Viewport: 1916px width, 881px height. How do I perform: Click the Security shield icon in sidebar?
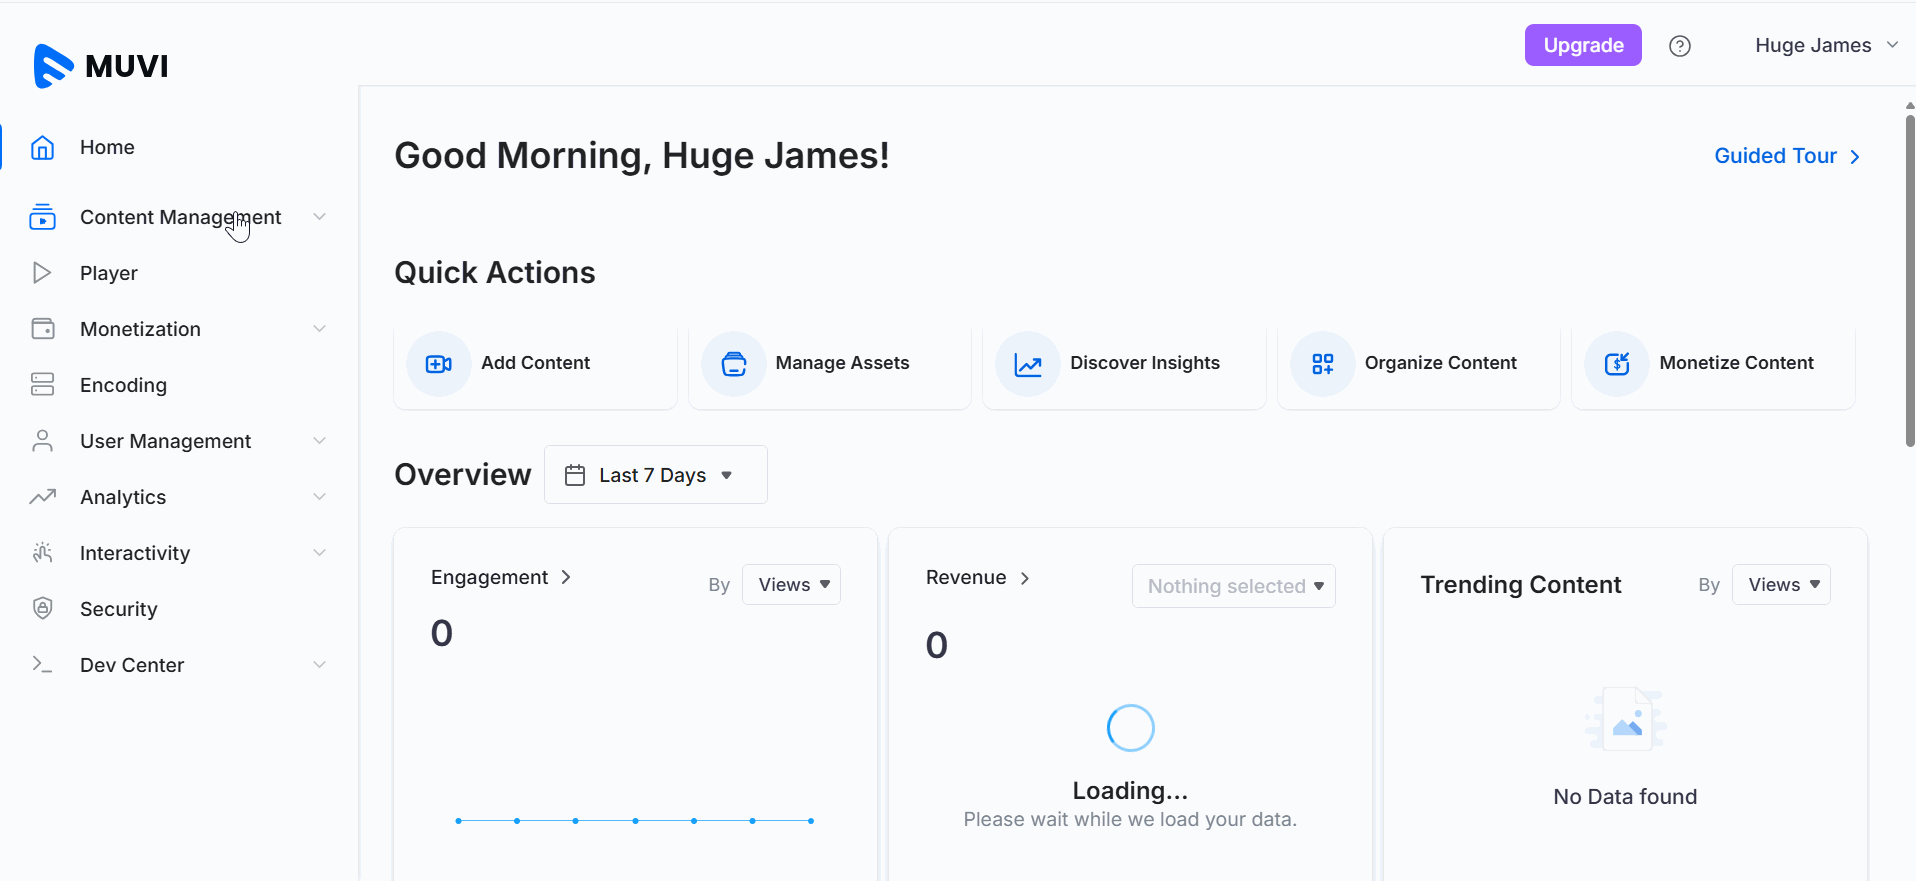(42, 609)
